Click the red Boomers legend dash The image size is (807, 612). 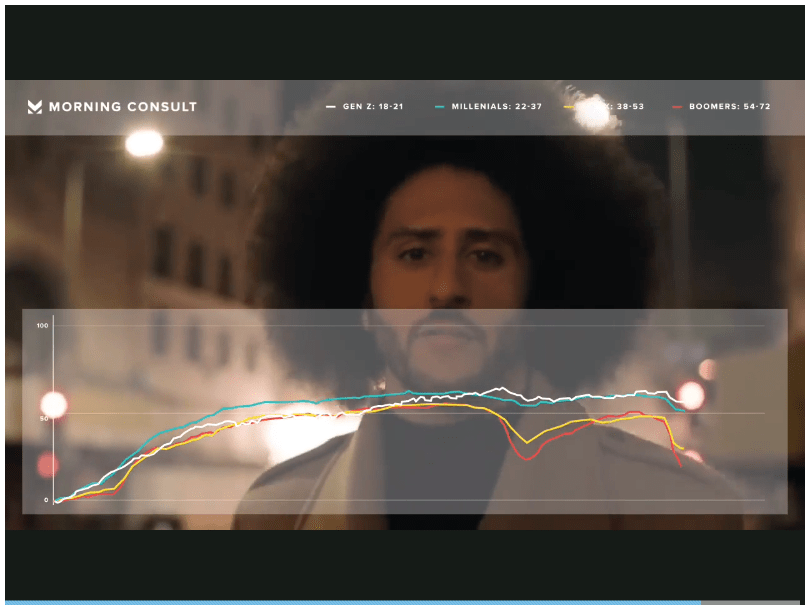pos(679,106)
